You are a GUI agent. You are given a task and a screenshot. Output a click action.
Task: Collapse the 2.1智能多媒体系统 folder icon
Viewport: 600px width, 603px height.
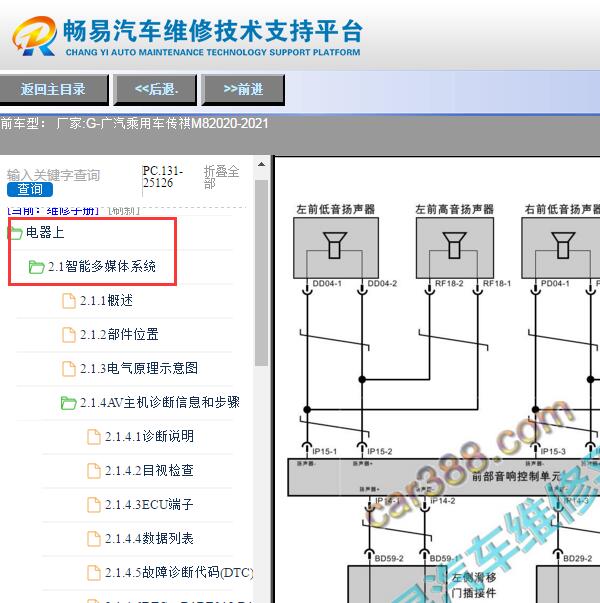(x=37, y=267)
